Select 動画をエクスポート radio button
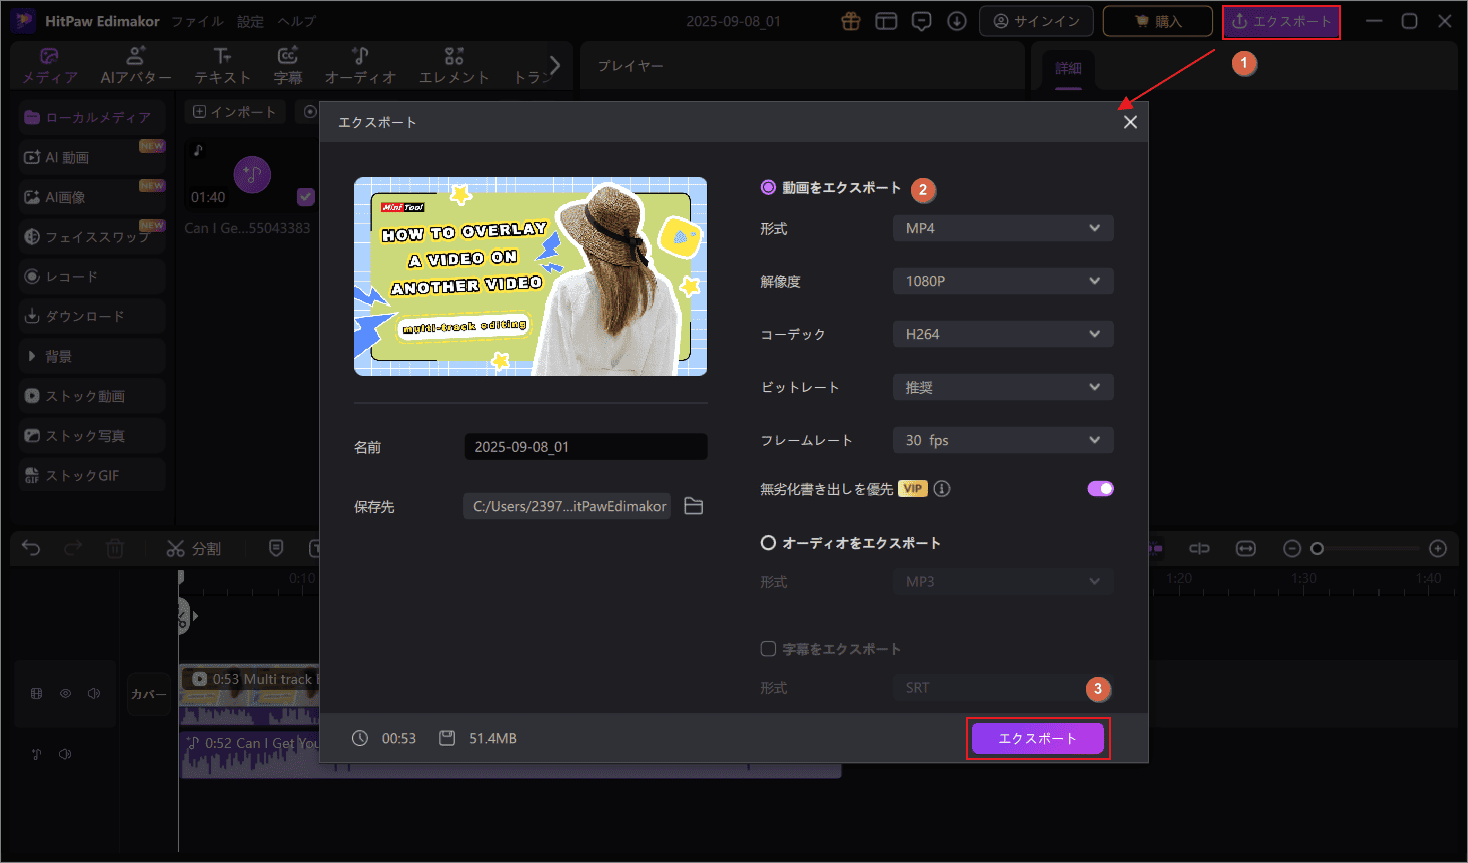 (768, 187)
